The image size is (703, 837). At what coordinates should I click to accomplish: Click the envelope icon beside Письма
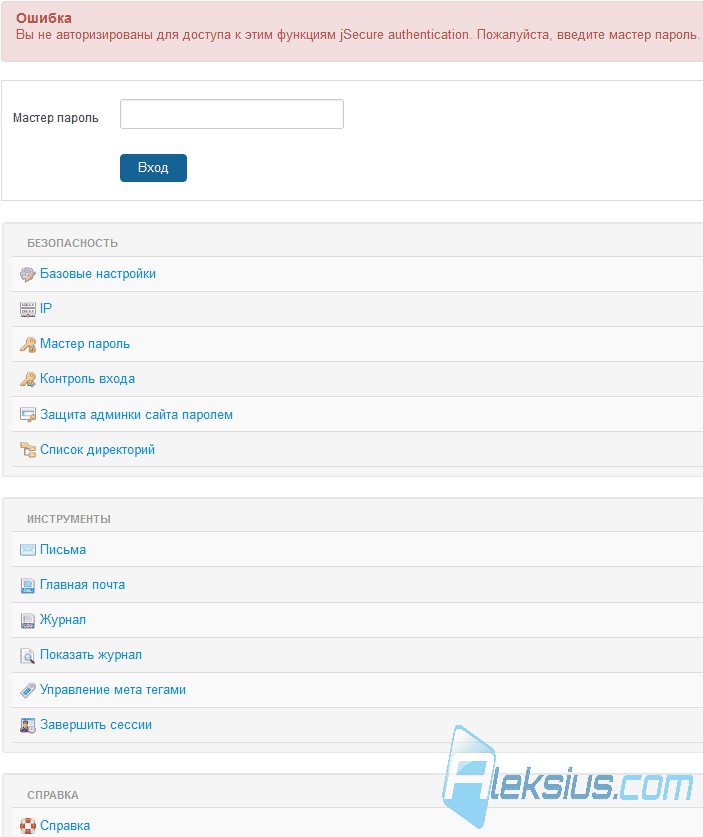tap(27, 550)
